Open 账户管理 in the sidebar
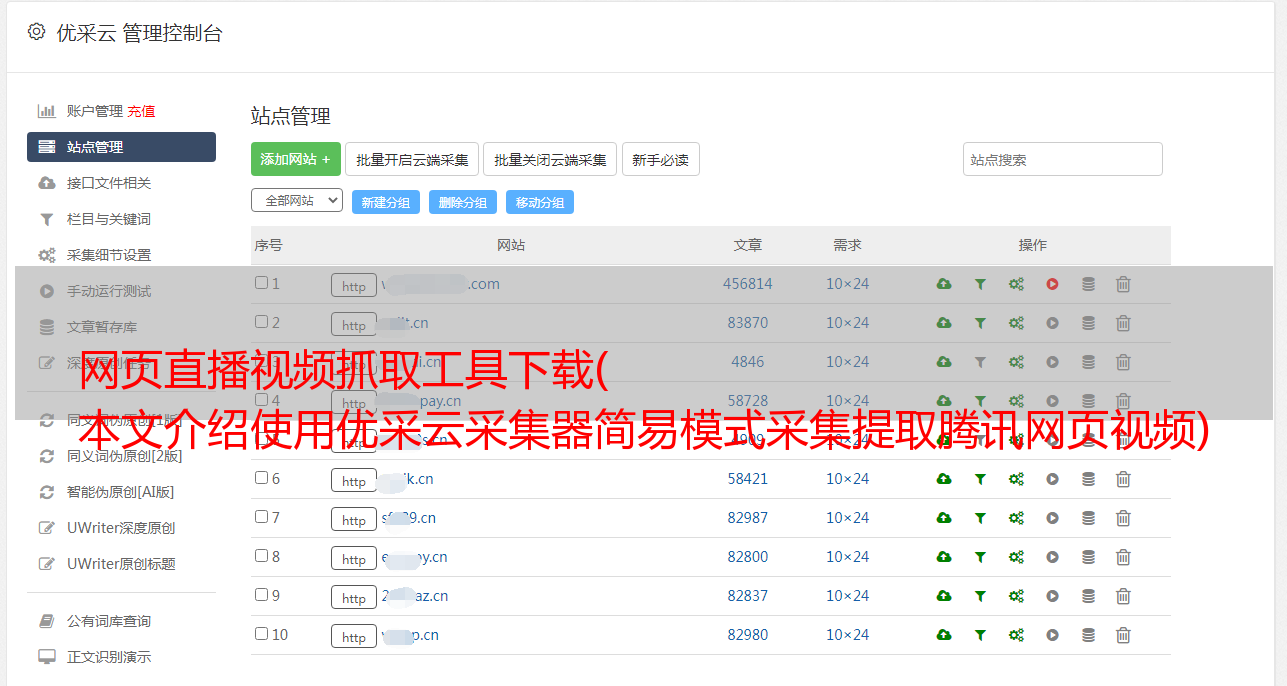This screenshot has width=1287, height=686. [x=94, y=111]
